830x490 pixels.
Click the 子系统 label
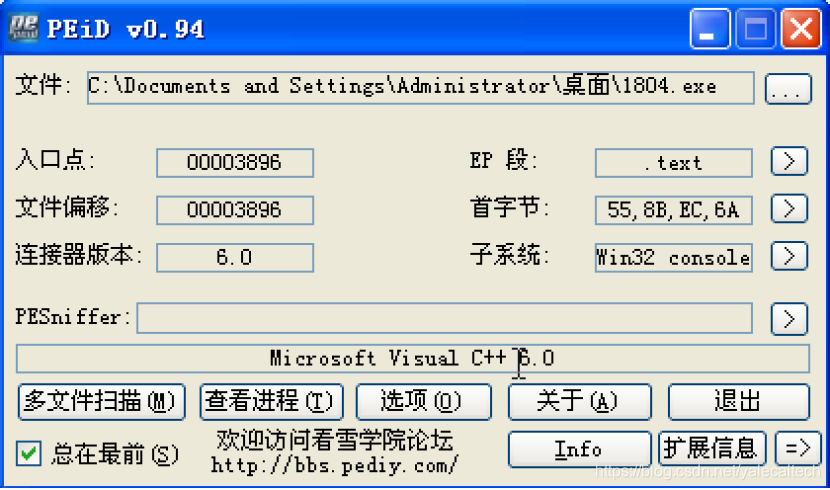pyautogui.click(x=509, y=255)
